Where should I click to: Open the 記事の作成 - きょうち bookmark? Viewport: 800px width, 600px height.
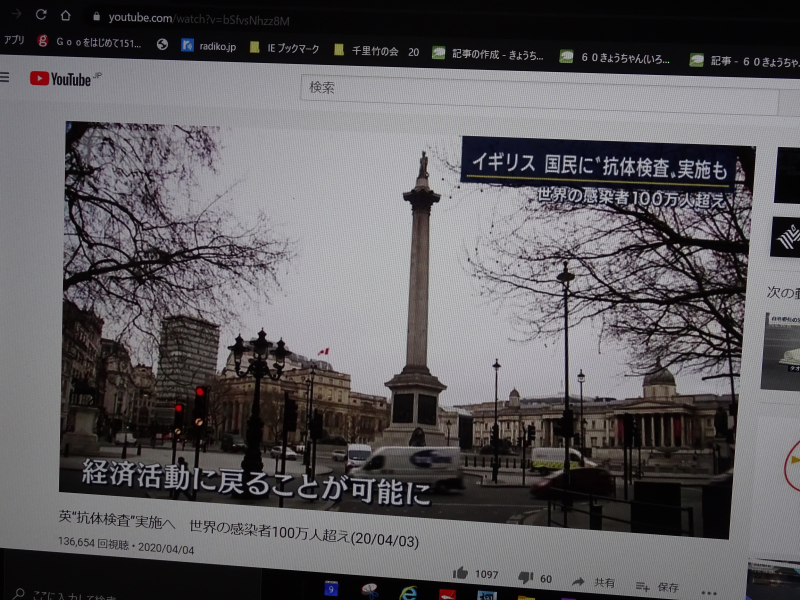[488, 54]
